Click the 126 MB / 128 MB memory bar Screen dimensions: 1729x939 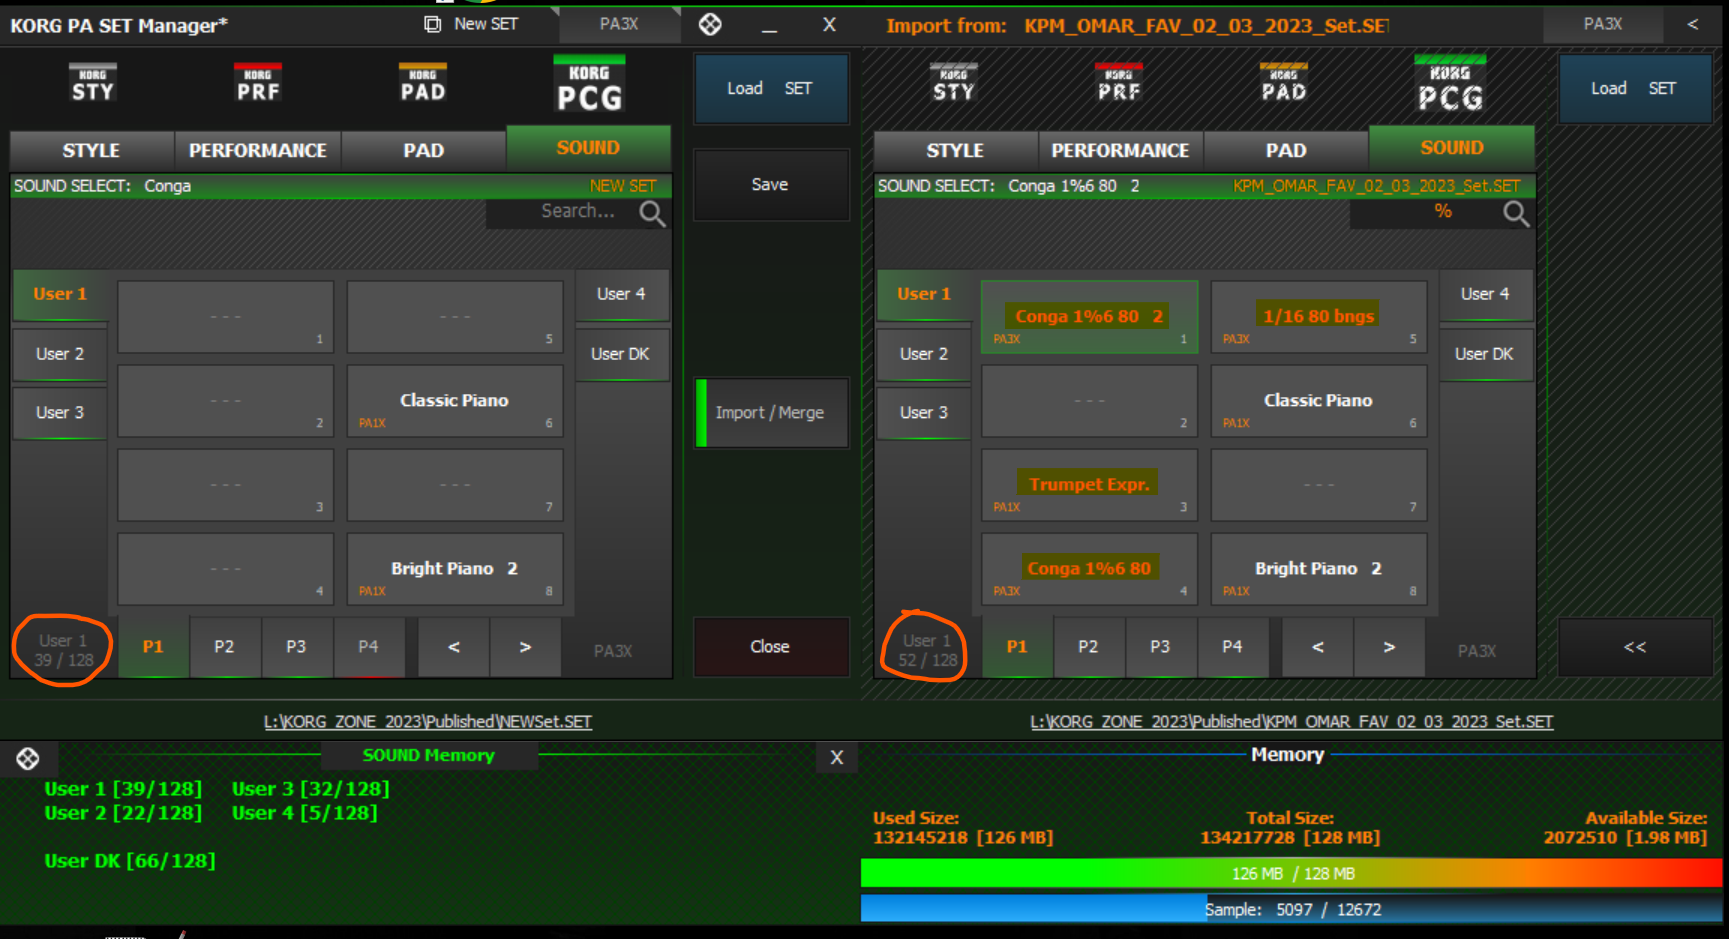pyautogui.click(x=1291, y=873)
